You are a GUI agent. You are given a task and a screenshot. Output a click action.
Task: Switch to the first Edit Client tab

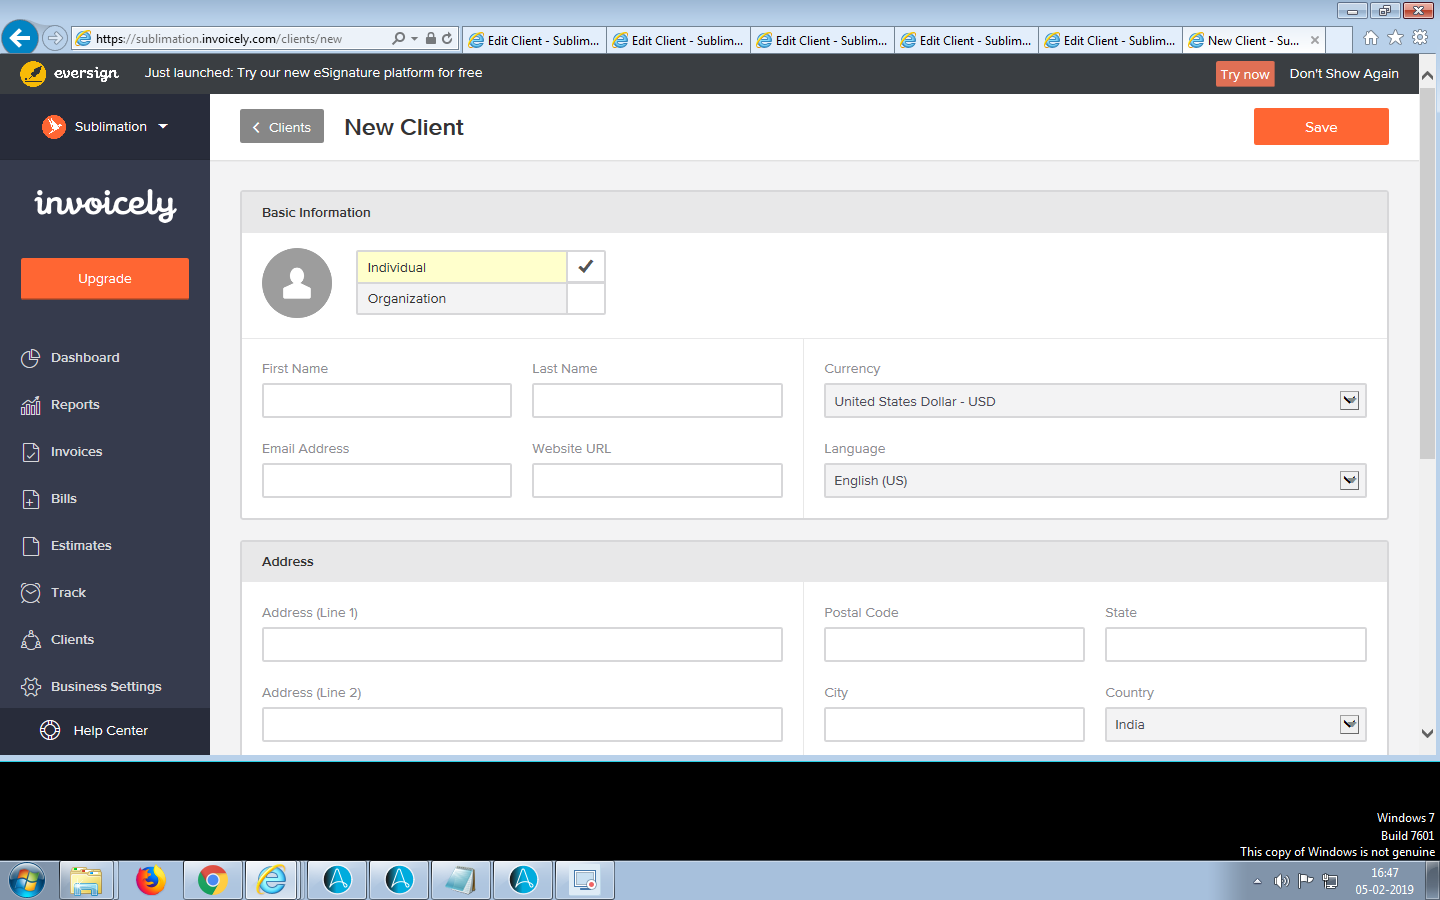pyautogui.click(x=534, y=40)
